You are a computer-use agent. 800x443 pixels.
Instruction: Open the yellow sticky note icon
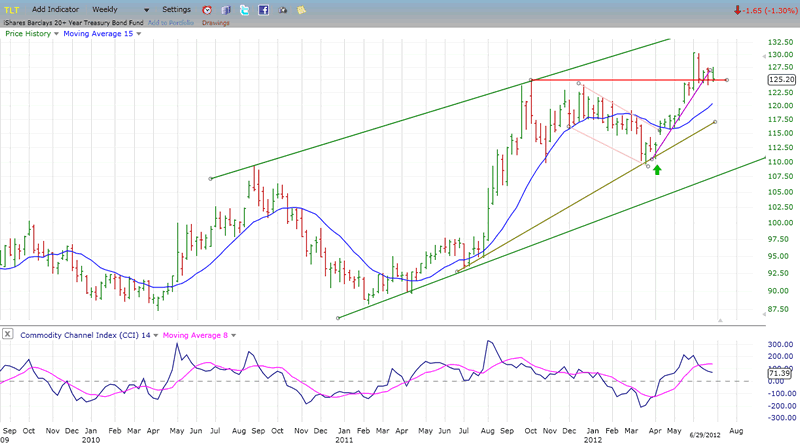click(x=301, y=9)
